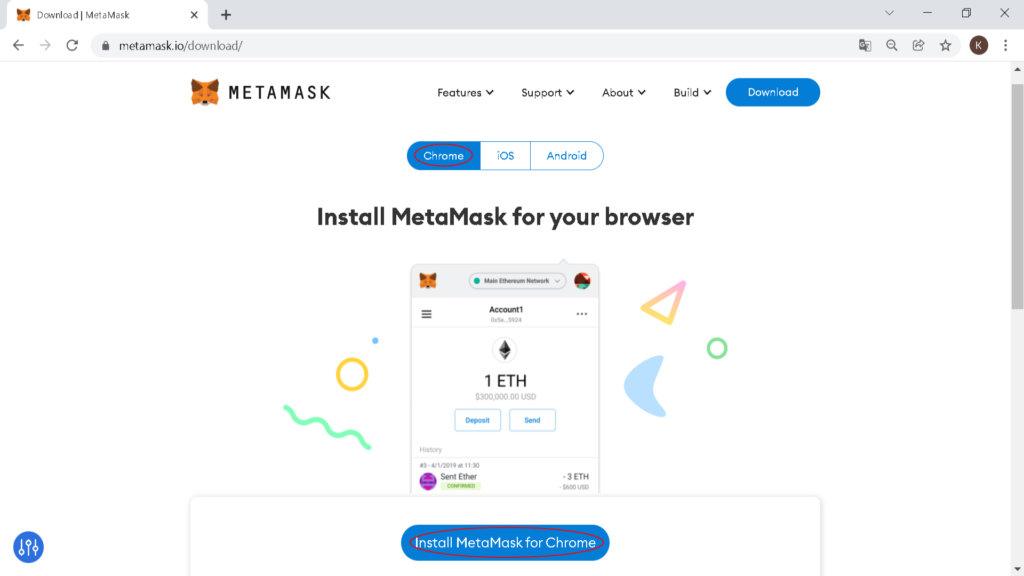This screenshot has height=576, width=1024.
Task: Click the MetaMask fox logo in the header
Action: tap(207, 92)
